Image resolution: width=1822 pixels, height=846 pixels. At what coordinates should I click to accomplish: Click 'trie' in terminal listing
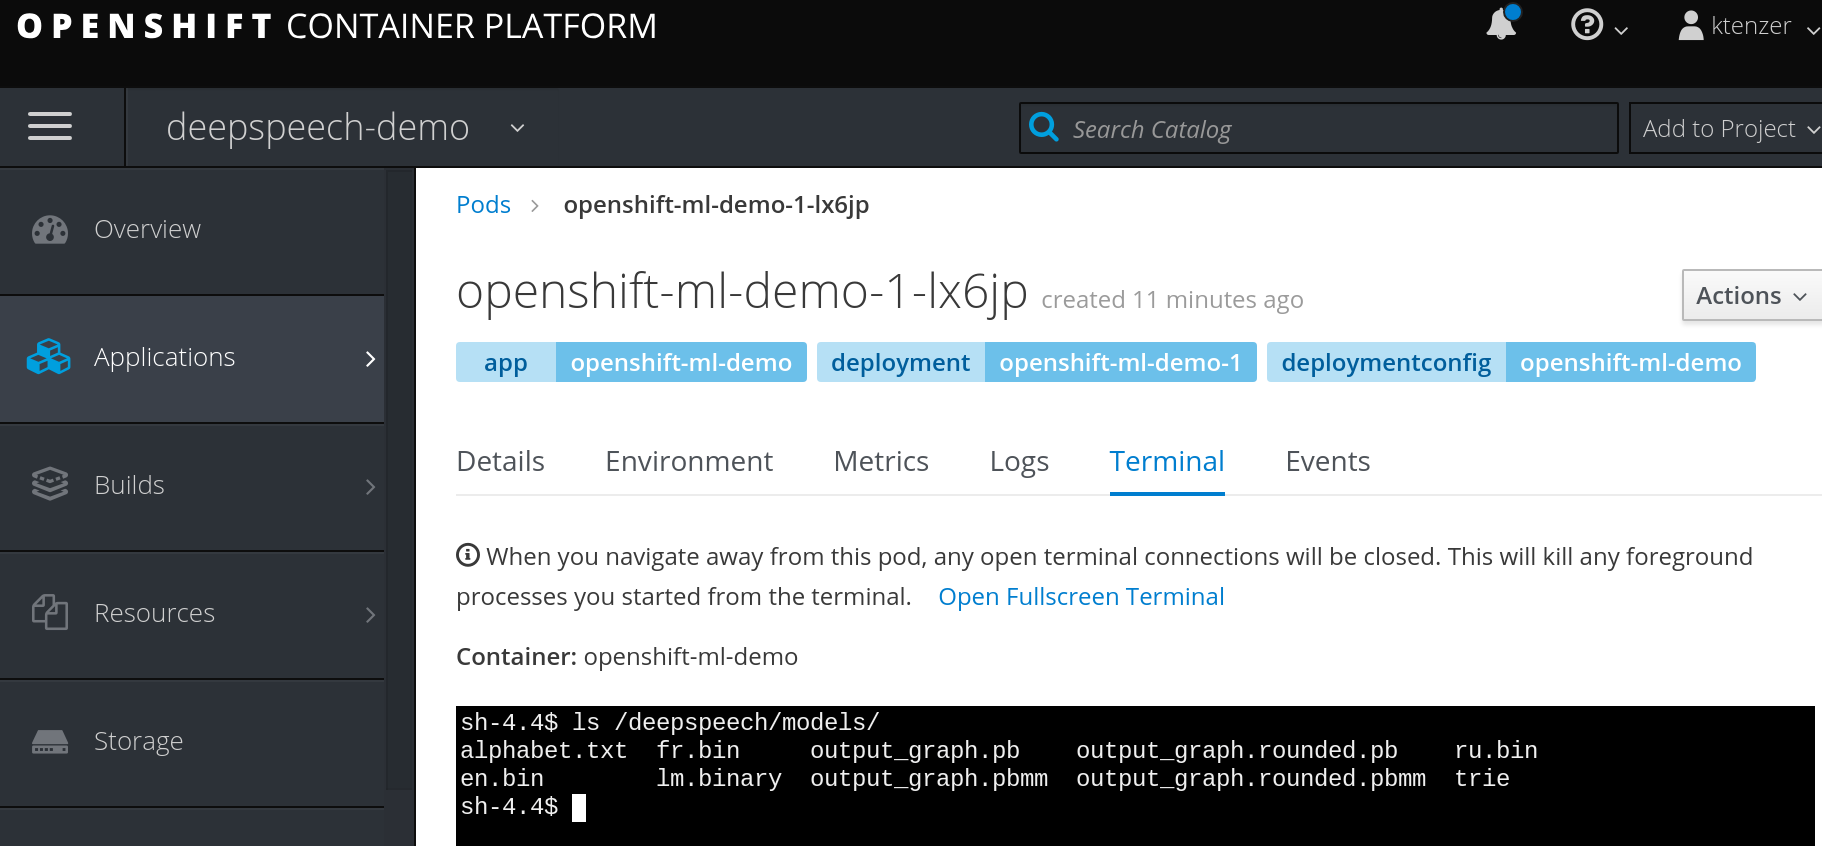1482,779
